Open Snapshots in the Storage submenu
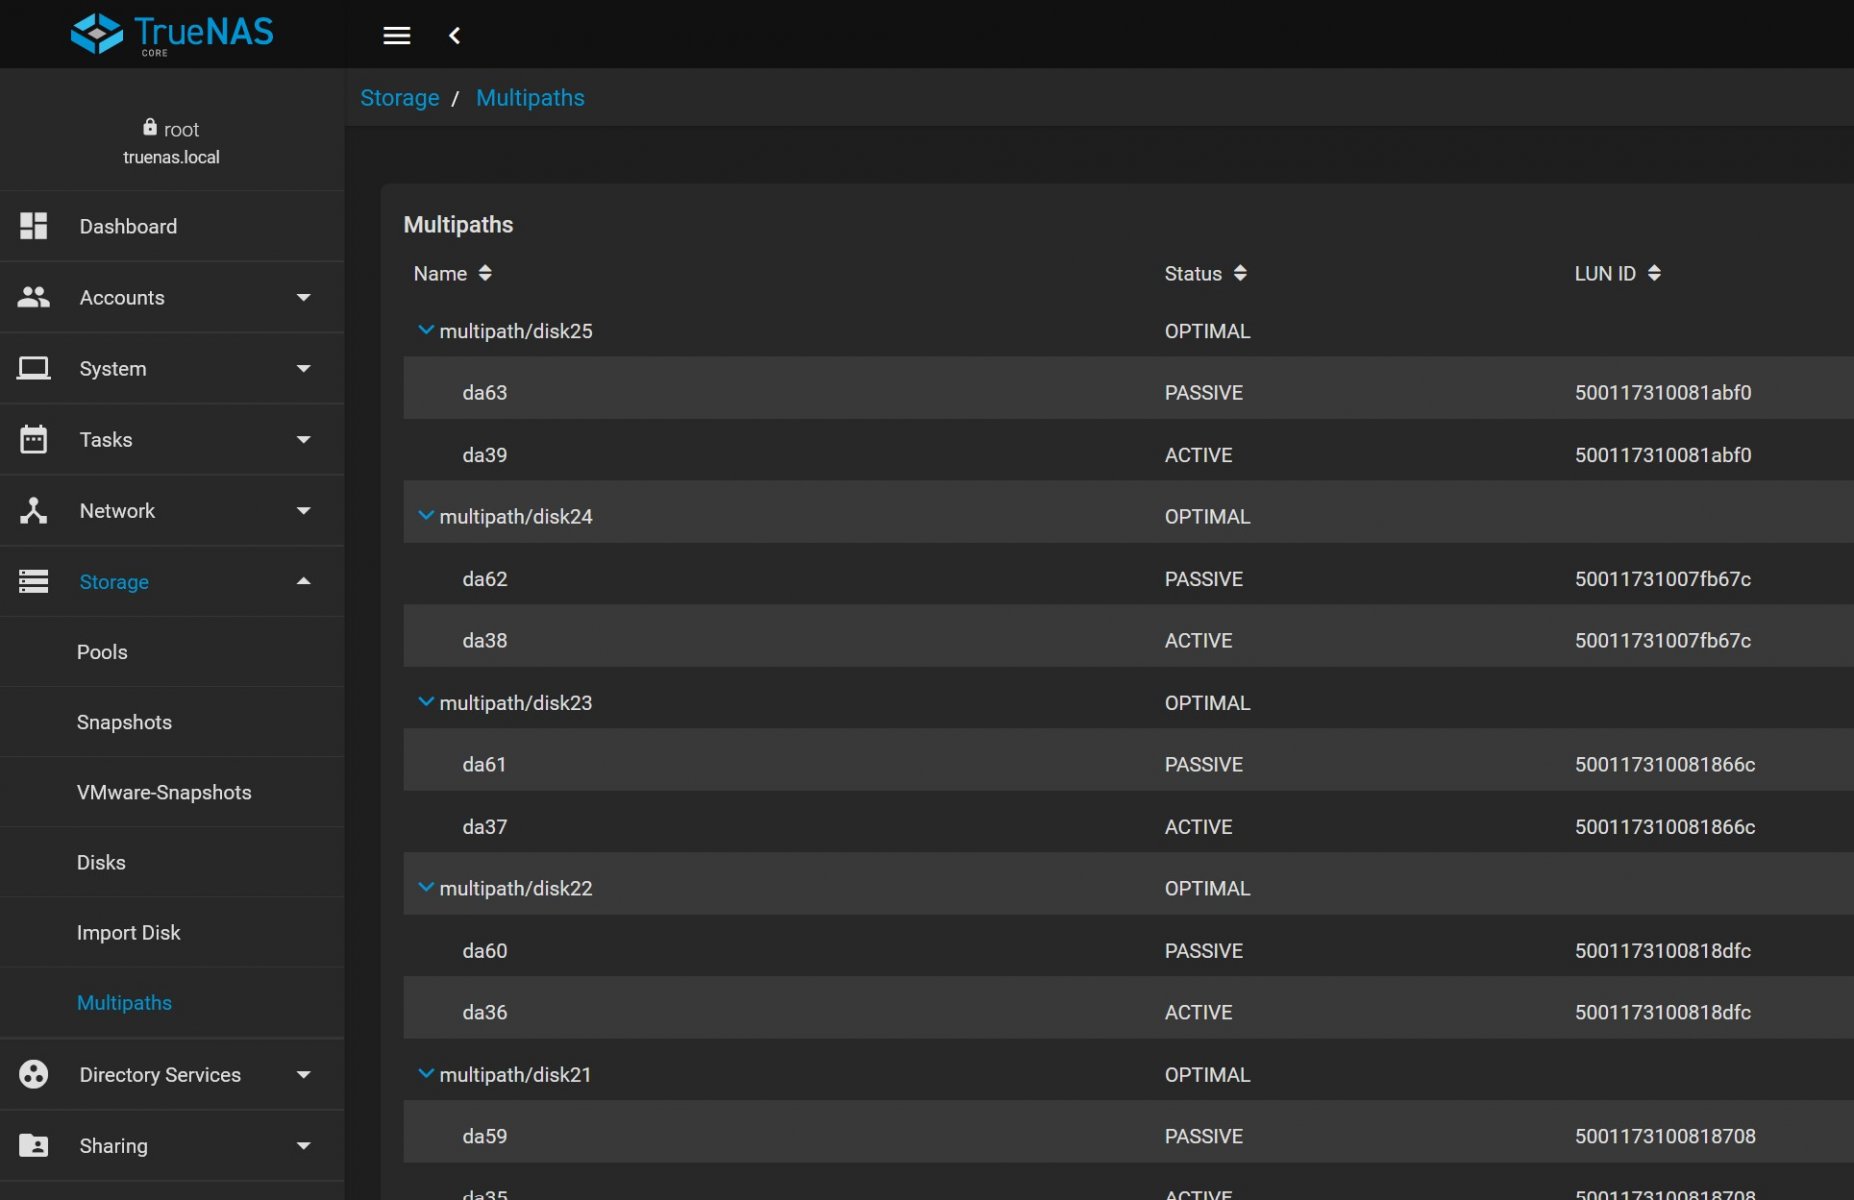Viewport: 1854px width, 1200px height. pos(124,722)
